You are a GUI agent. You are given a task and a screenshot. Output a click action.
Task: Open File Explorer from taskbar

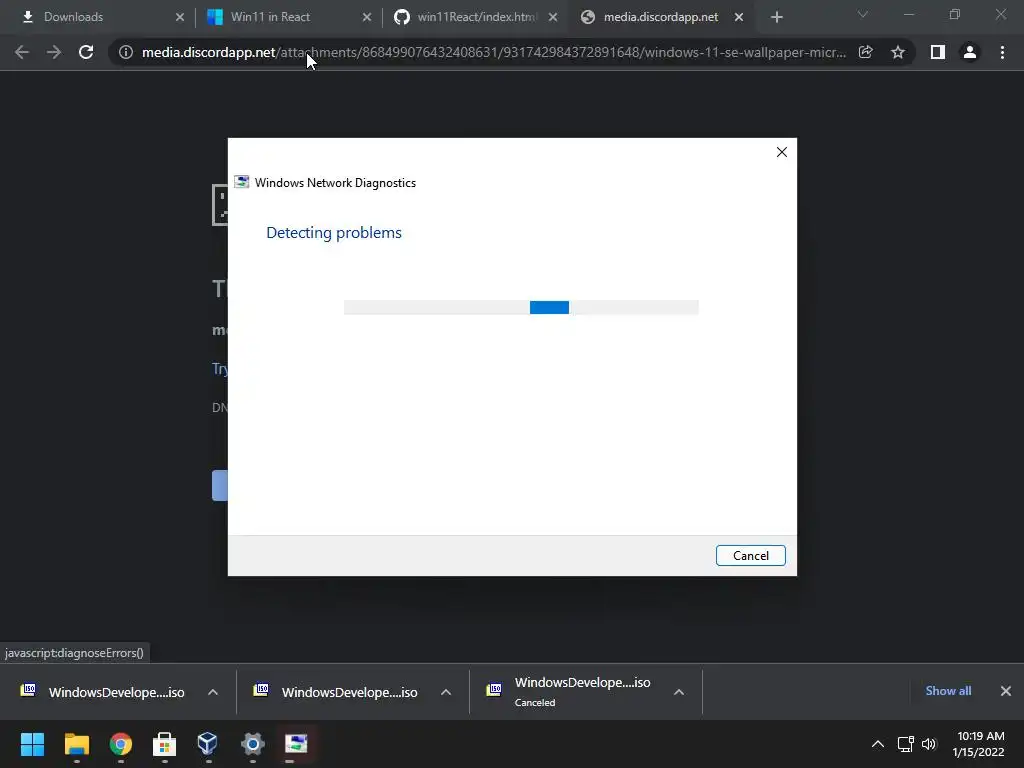tap(76, 744)
